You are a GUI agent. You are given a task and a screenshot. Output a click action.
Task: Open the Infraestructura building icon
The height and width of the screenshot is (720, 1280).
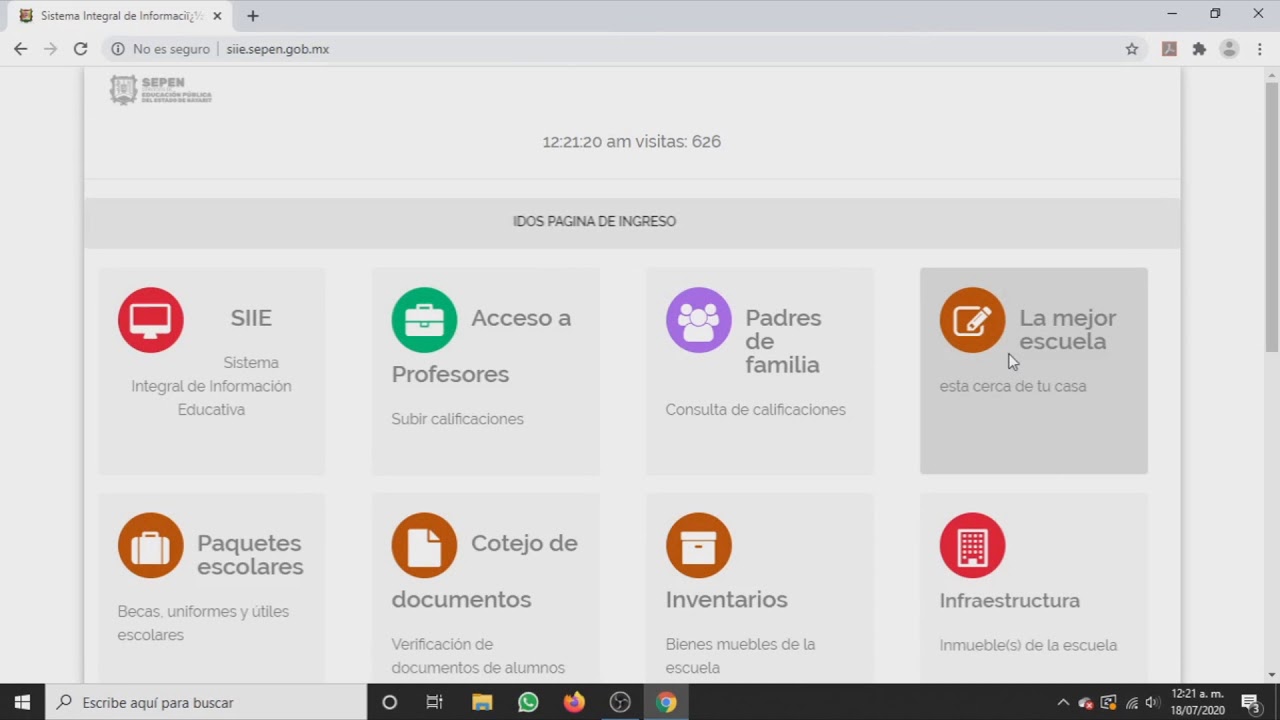[971, 545]
